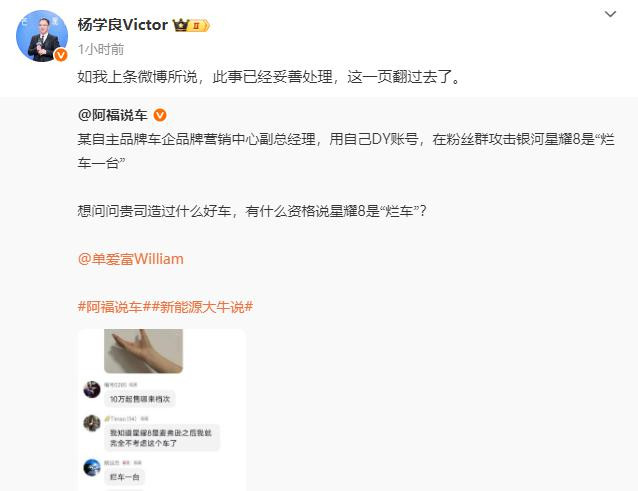Click the hand photo in attached image

(143, 351)
